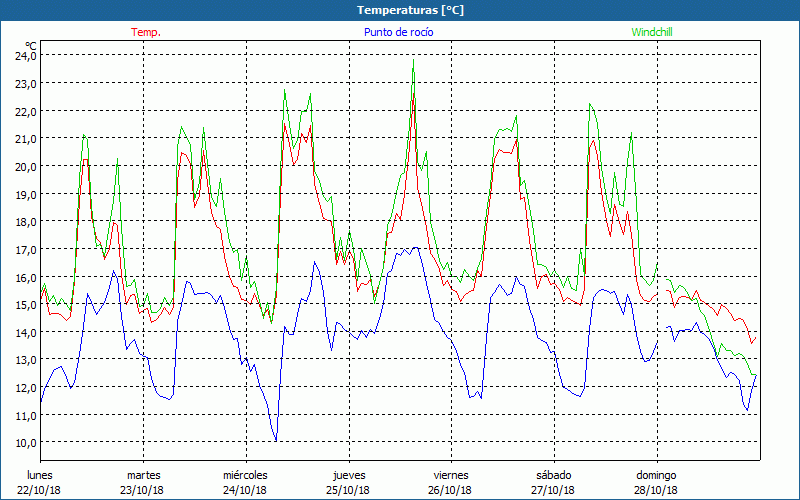Click the 27/10/18 date label
This screenshot has width=800, height=500.
(x=553, y=490)
